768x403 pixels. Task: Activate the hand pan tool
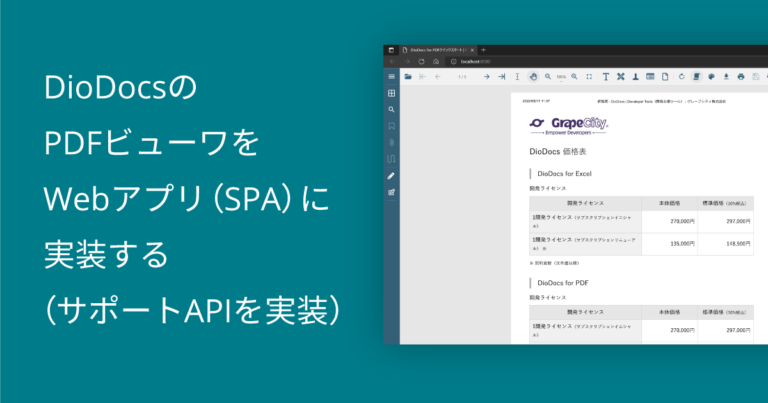pyautogui.click(x=533, y=77)
